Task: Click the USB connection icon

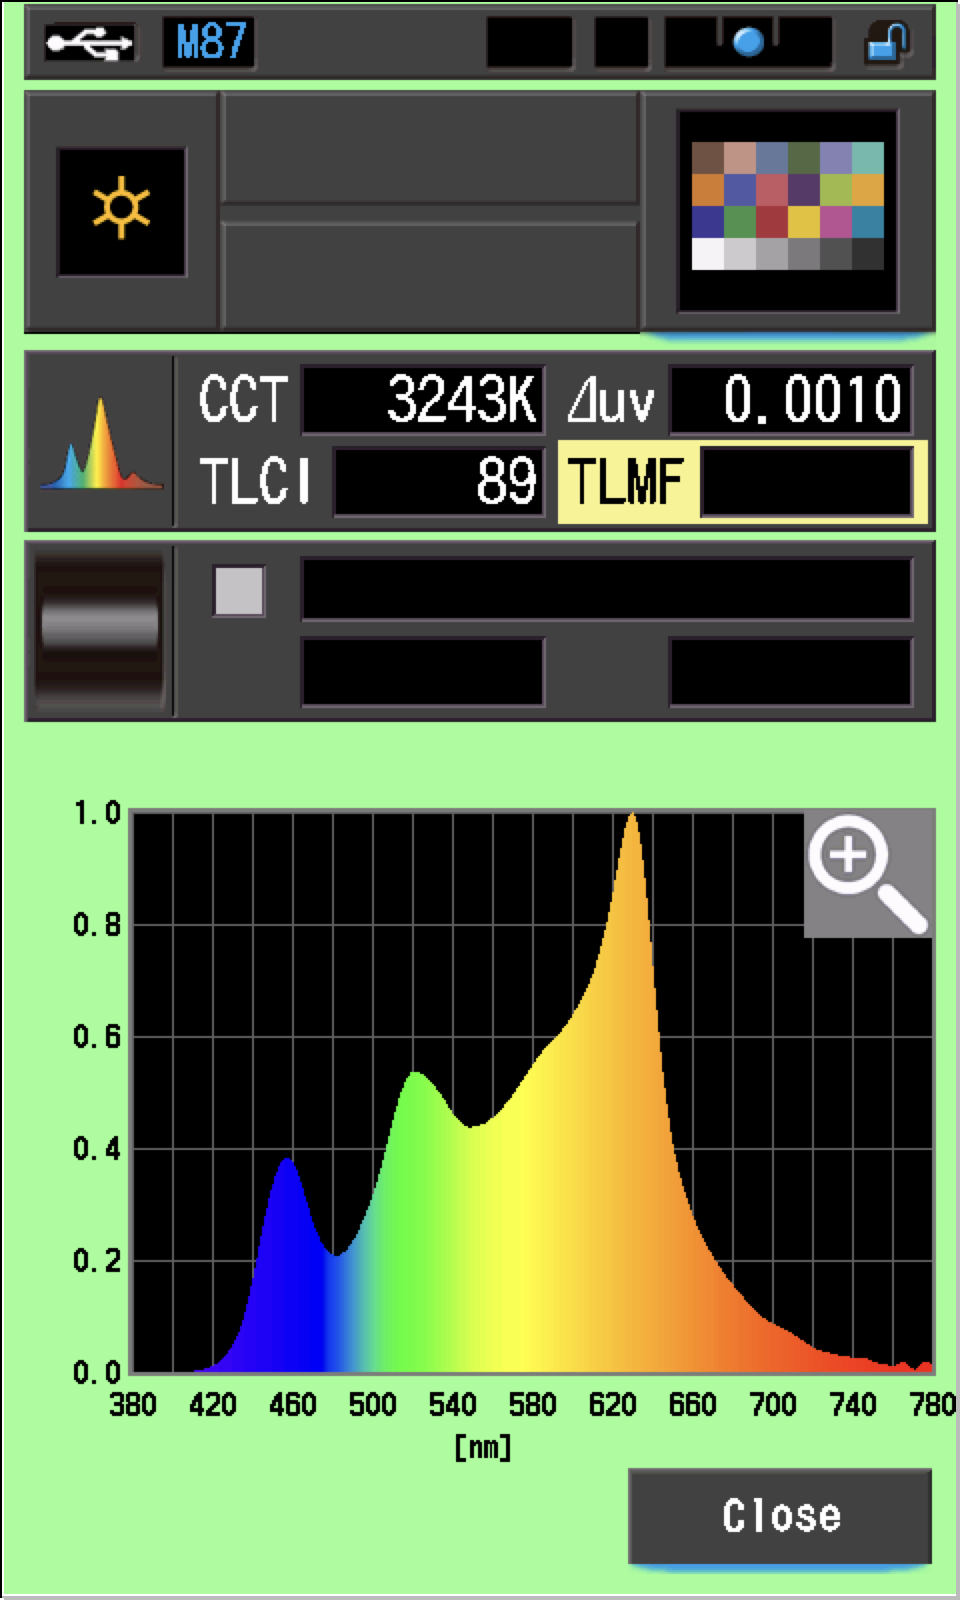Action: point(89,42)
